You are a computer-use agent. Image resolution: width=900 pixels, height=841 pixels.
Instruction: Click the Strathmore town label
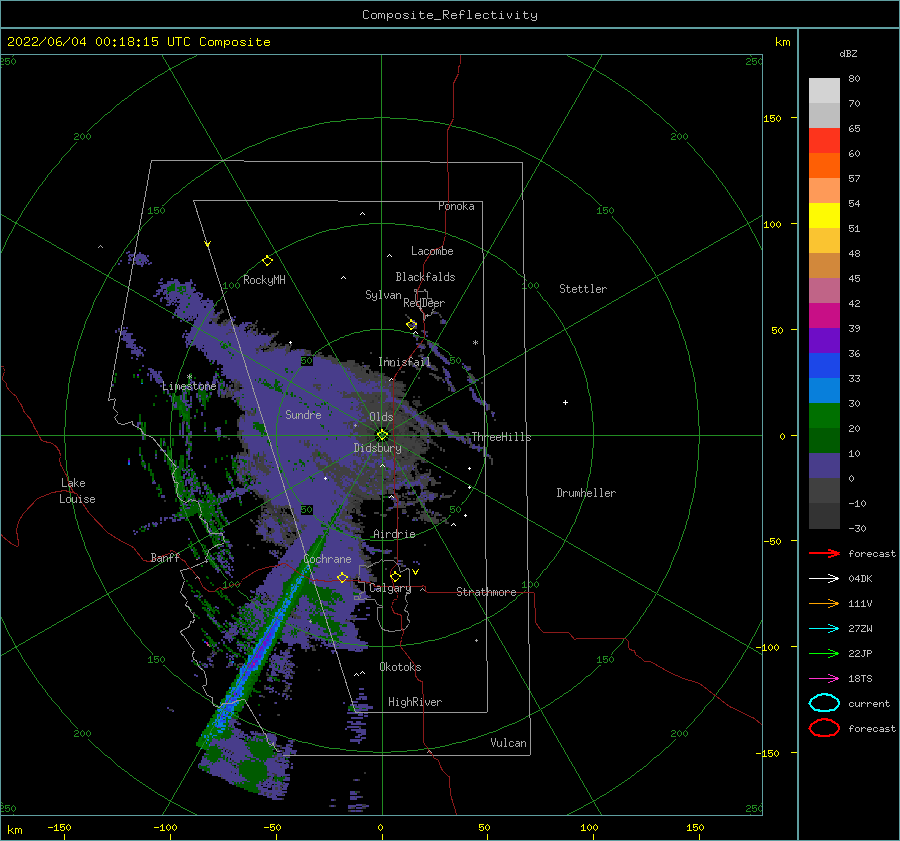point(486,592)
